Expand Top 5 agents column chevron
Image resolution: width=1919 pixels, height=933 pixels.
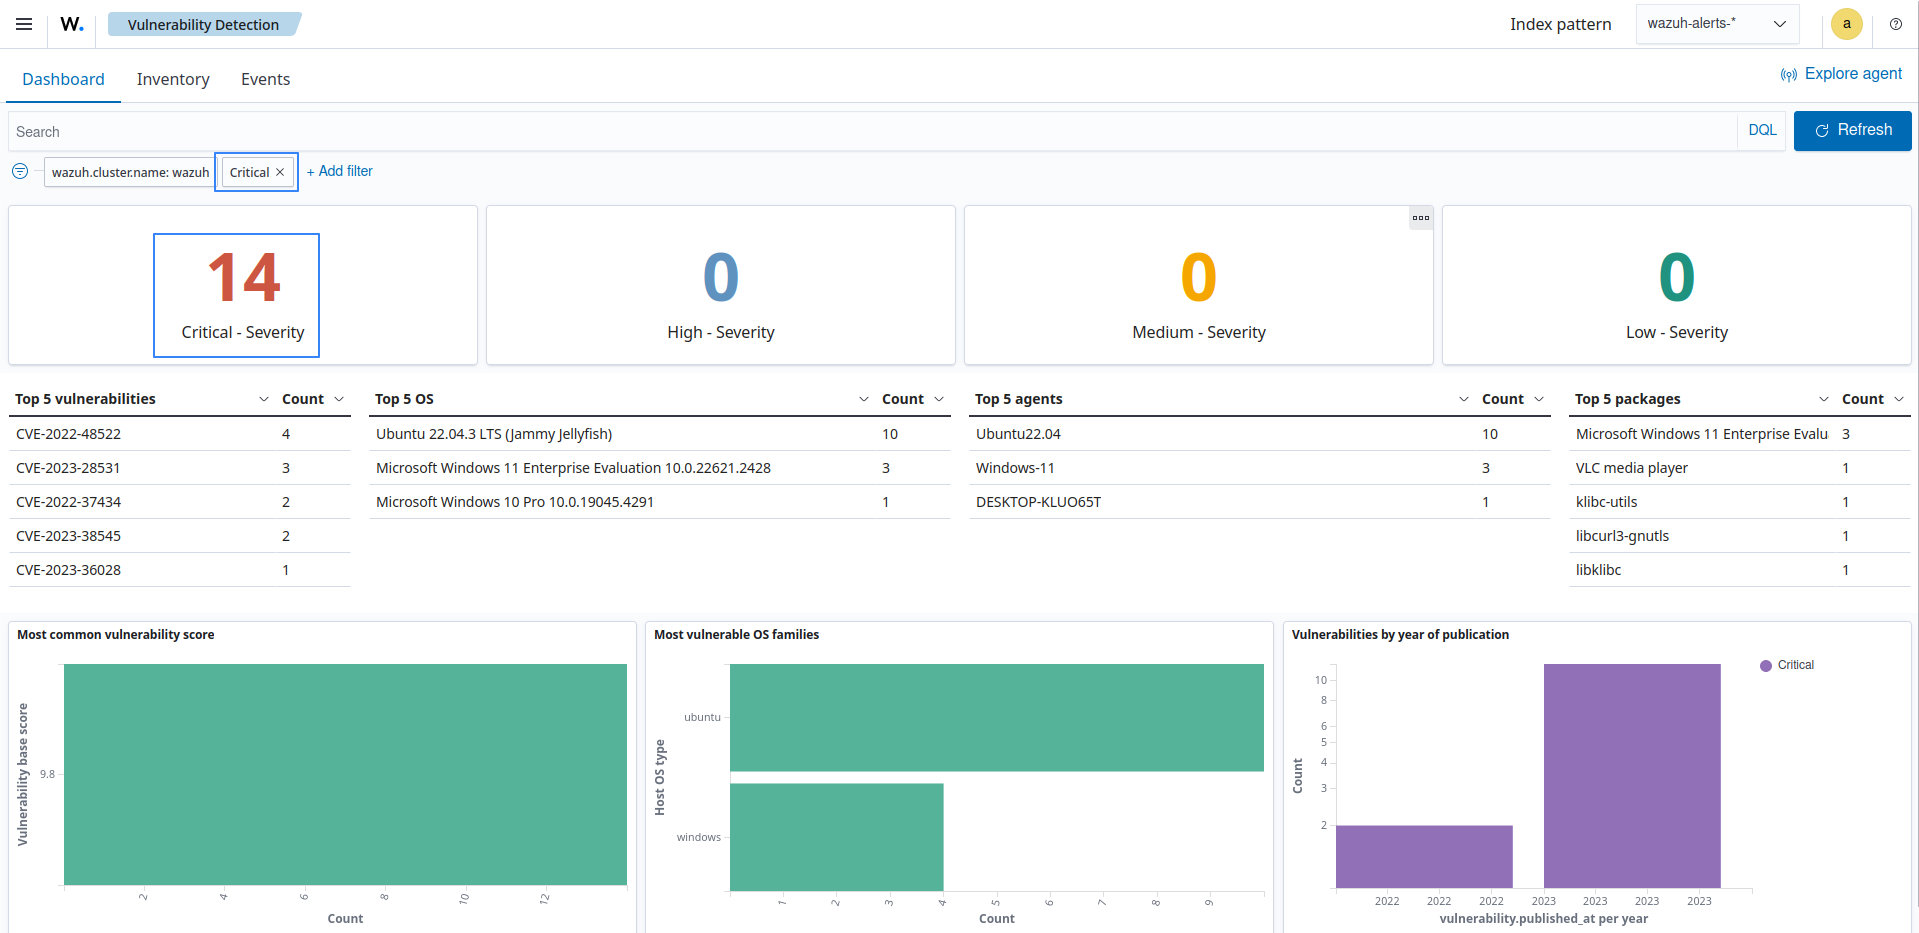1464,399
